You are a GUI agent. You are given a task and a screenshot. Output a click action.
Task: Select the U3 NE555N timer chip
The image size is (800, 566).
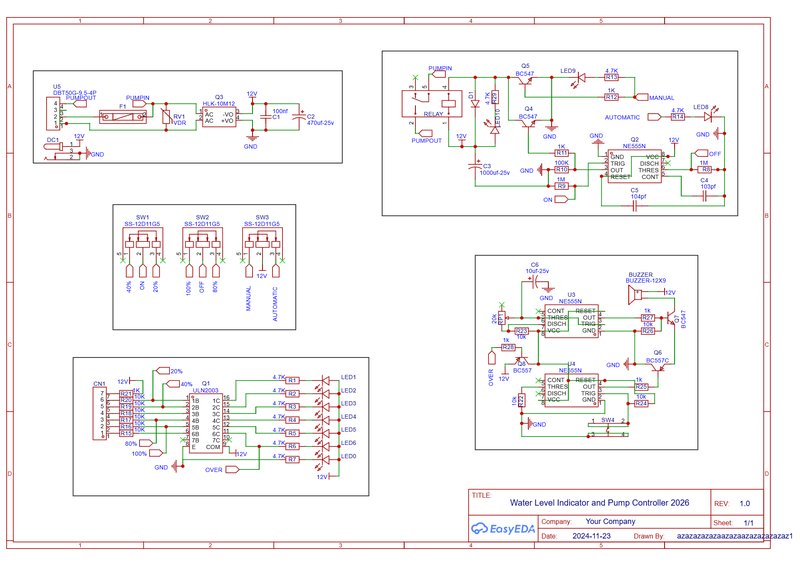[571, 321]
